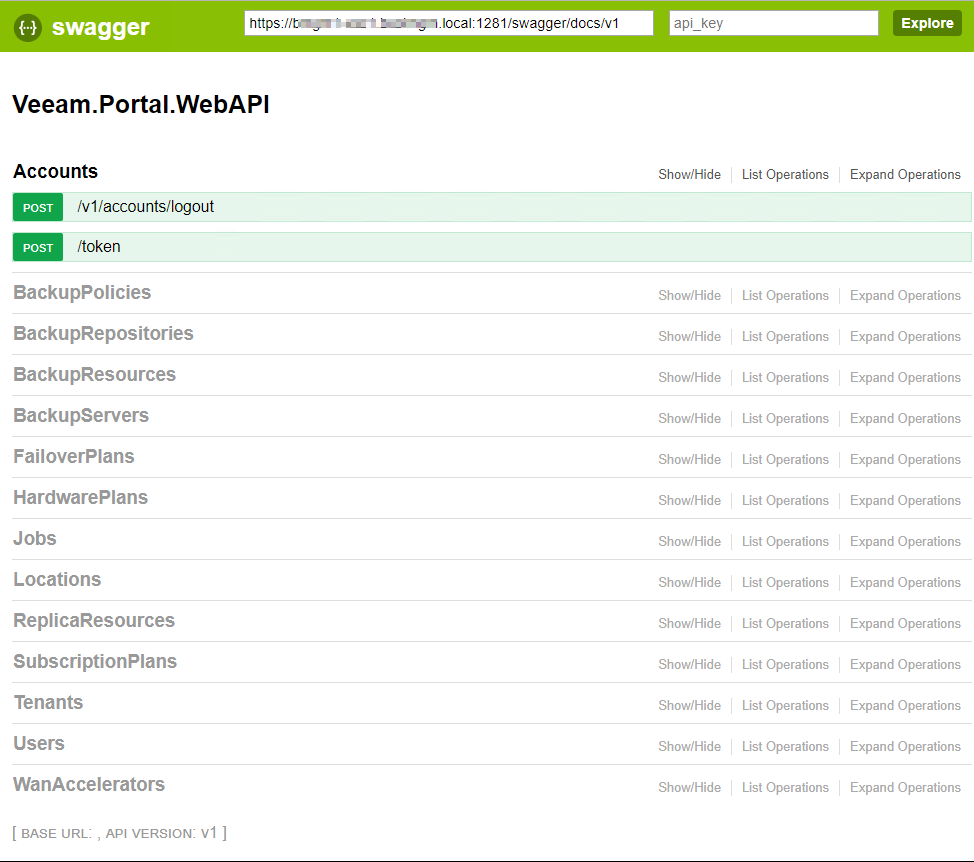This screenshot has height=862, width=974.
Task: Toggle Show/Hide for HardwarePlans
Action: [690, 501]
